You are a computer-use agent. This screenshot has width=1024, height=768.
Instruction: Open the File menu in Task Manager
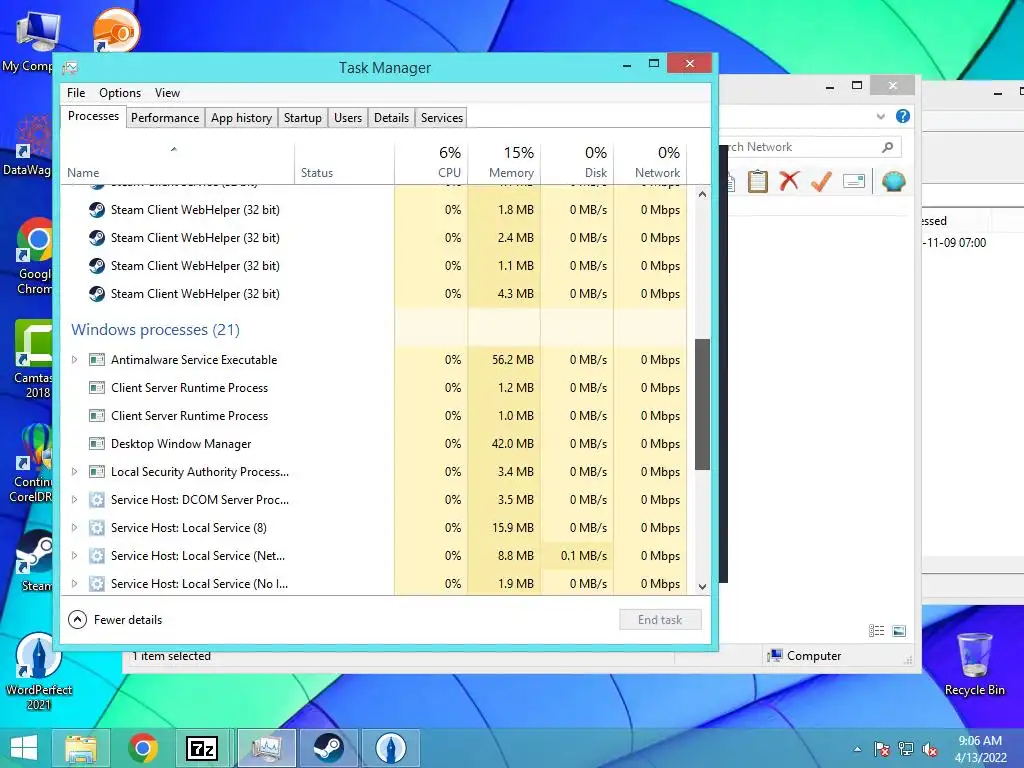[x=76, y=93]
